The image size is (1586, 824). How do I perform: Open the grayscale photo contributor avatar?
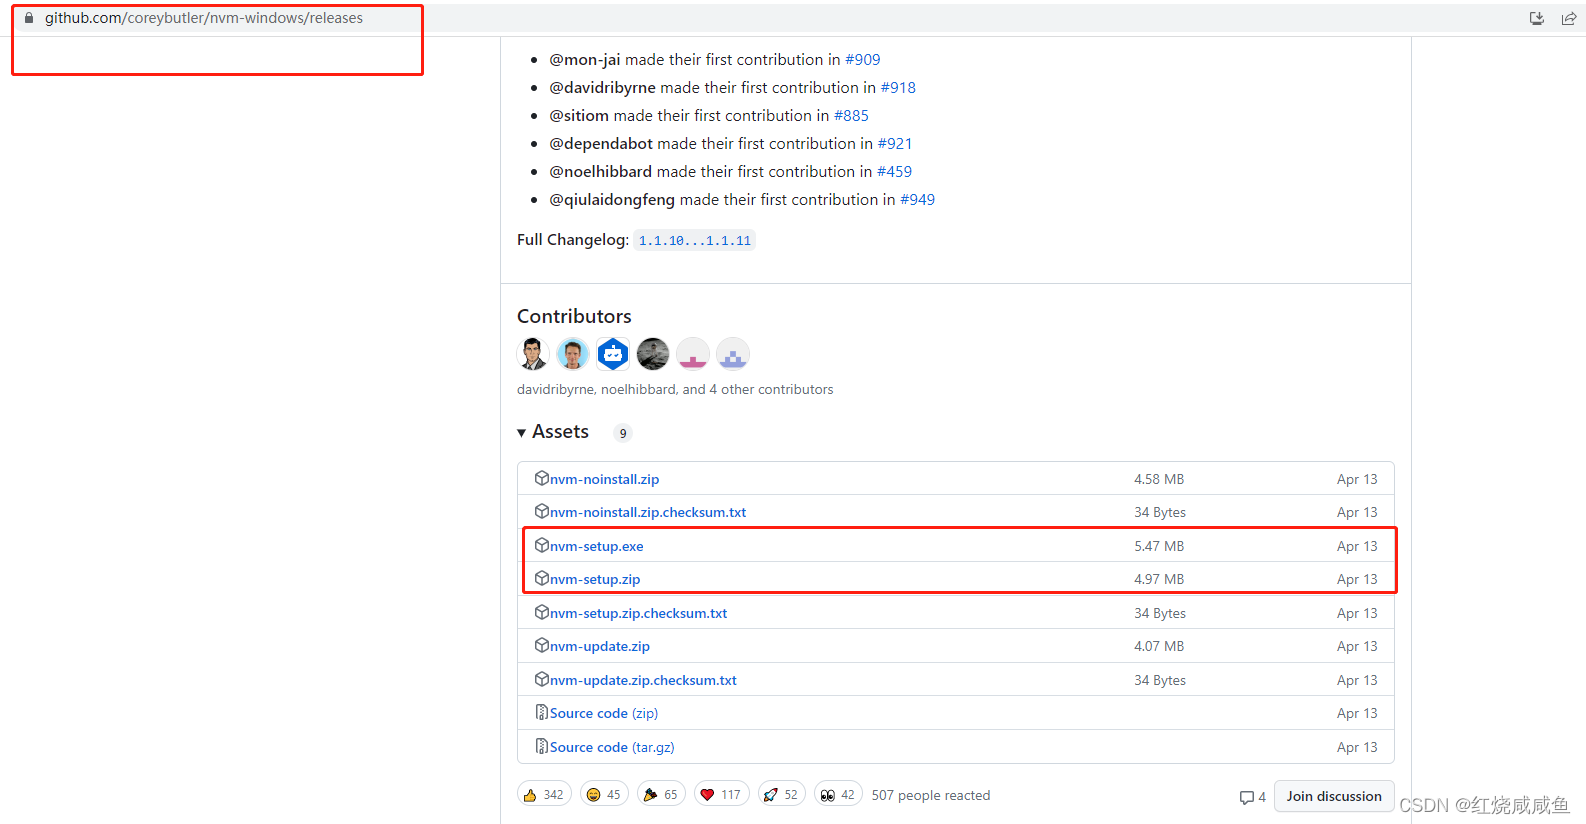(653, 354)
